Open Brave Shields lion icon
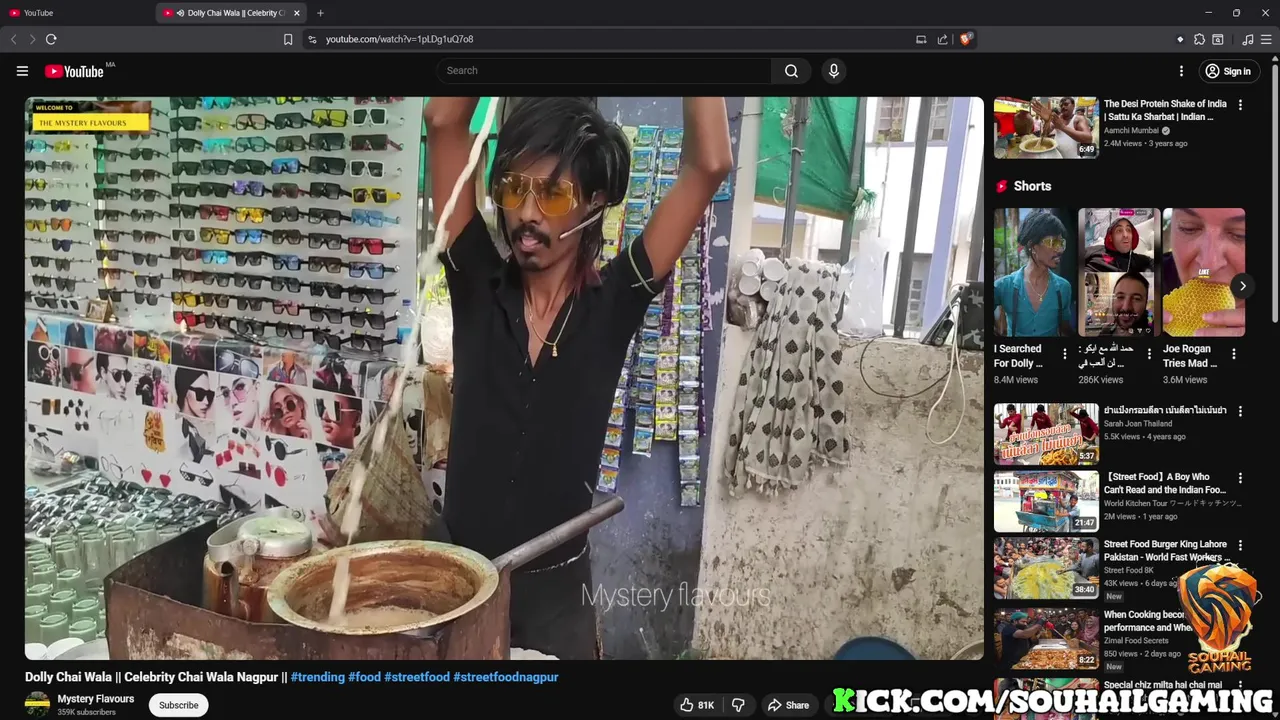Screen dimensions: 1280x720 click(965, 39)
